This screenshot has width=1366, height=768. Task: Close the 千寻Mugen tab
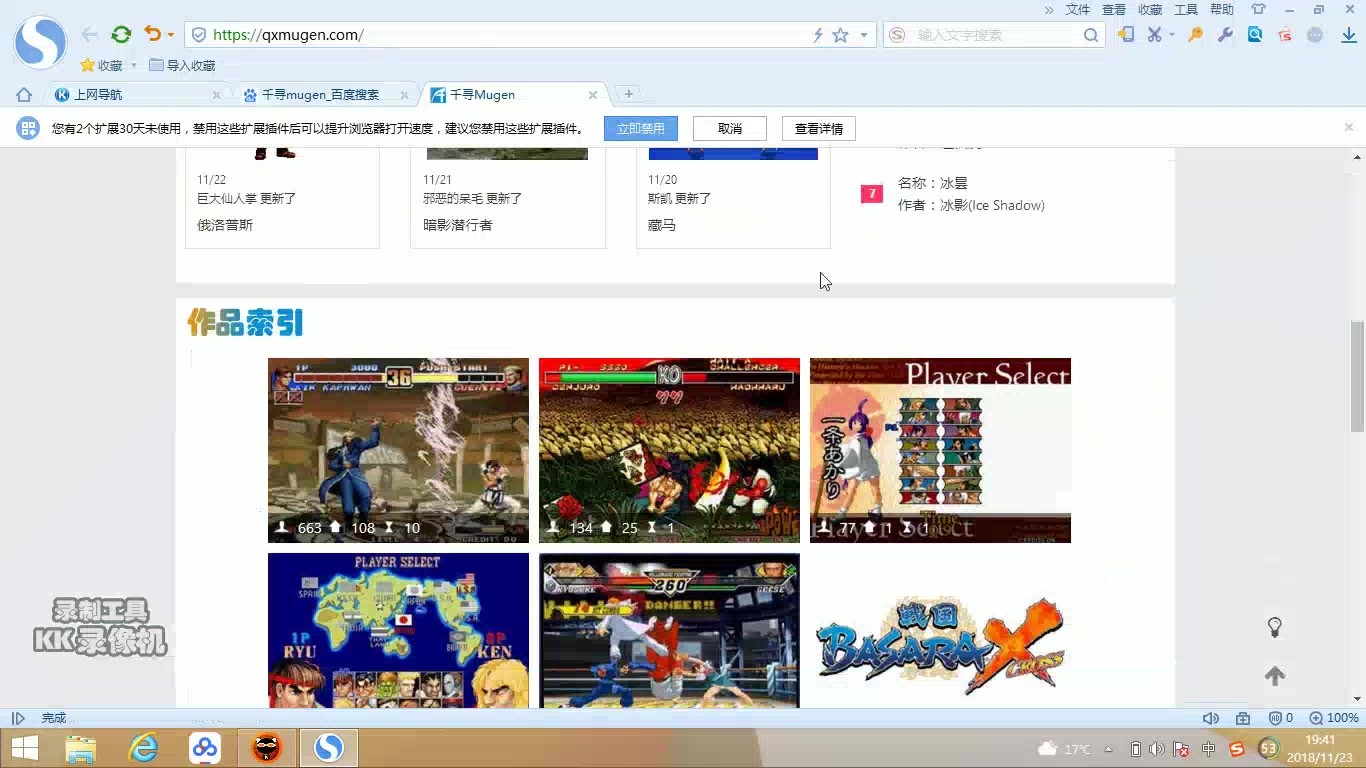(x=593, y=95)
